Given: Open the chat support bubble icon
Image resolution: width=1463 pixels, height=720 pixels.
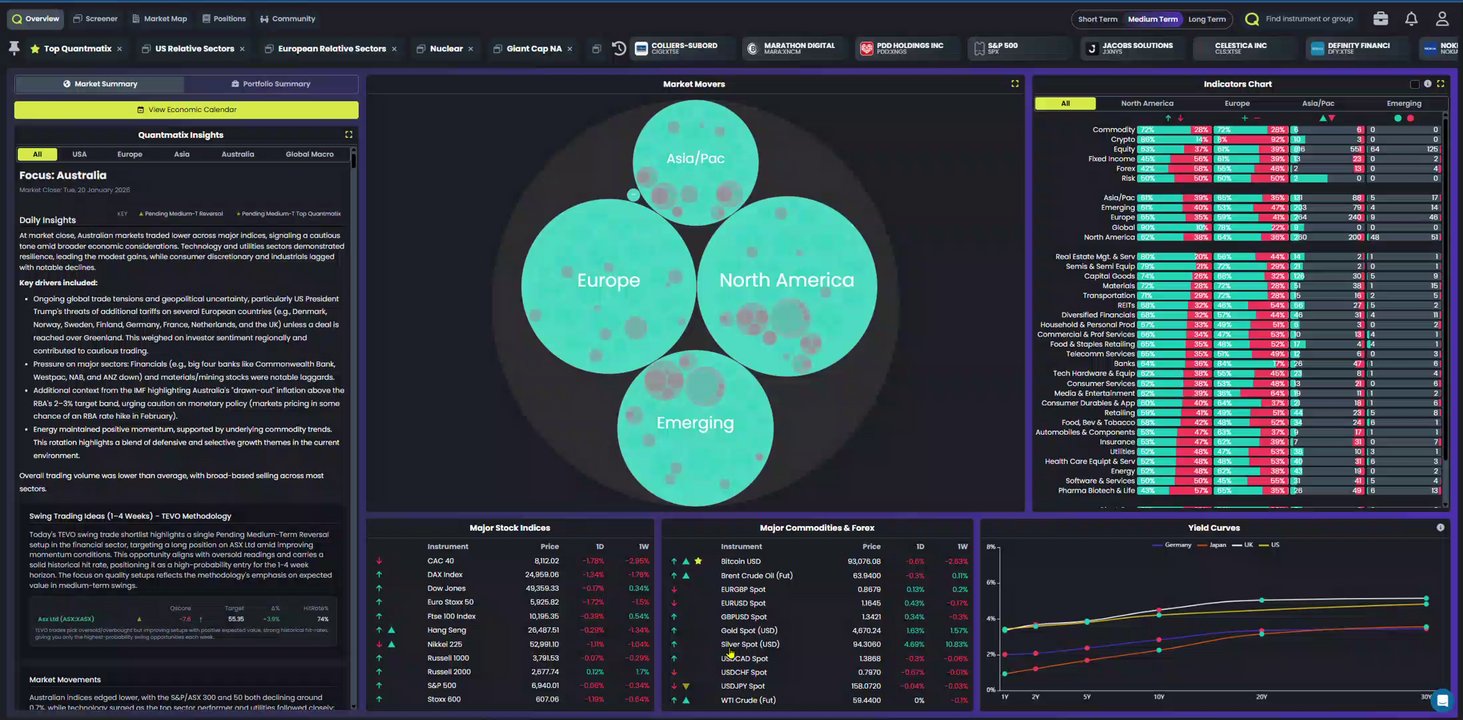Looking at the screenshot, I should 1441,699.
